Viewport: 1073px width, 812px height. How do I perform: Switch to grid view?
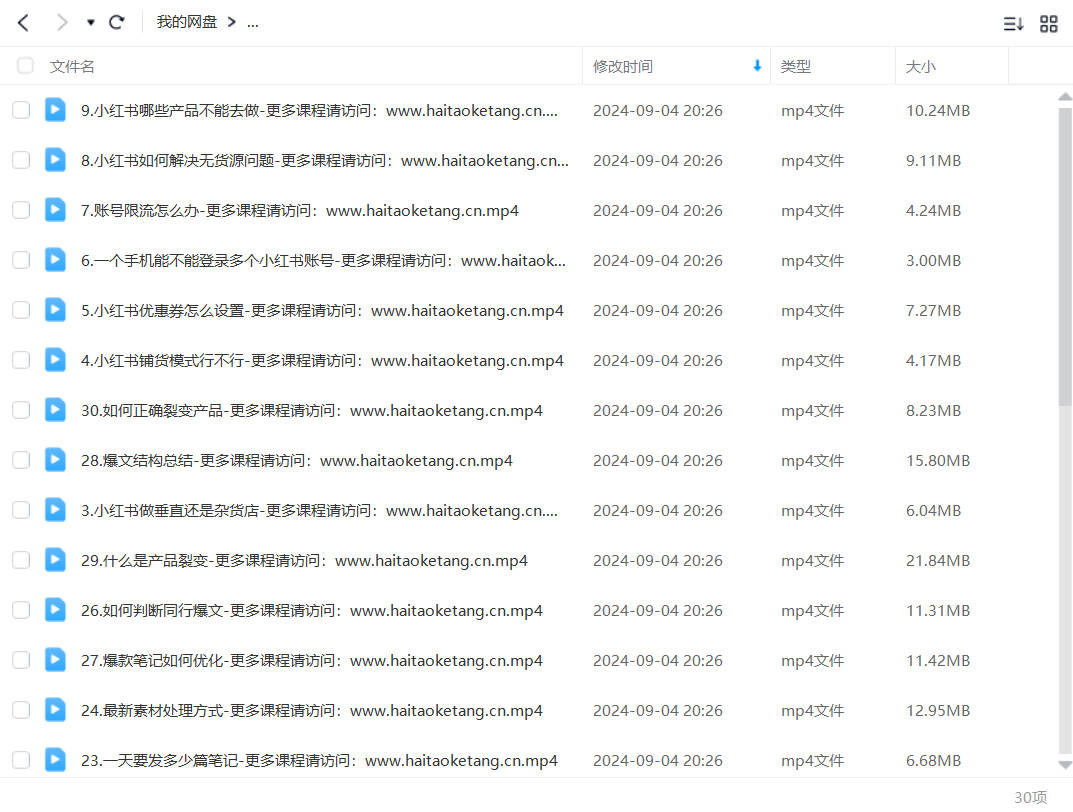[1048, 24]
